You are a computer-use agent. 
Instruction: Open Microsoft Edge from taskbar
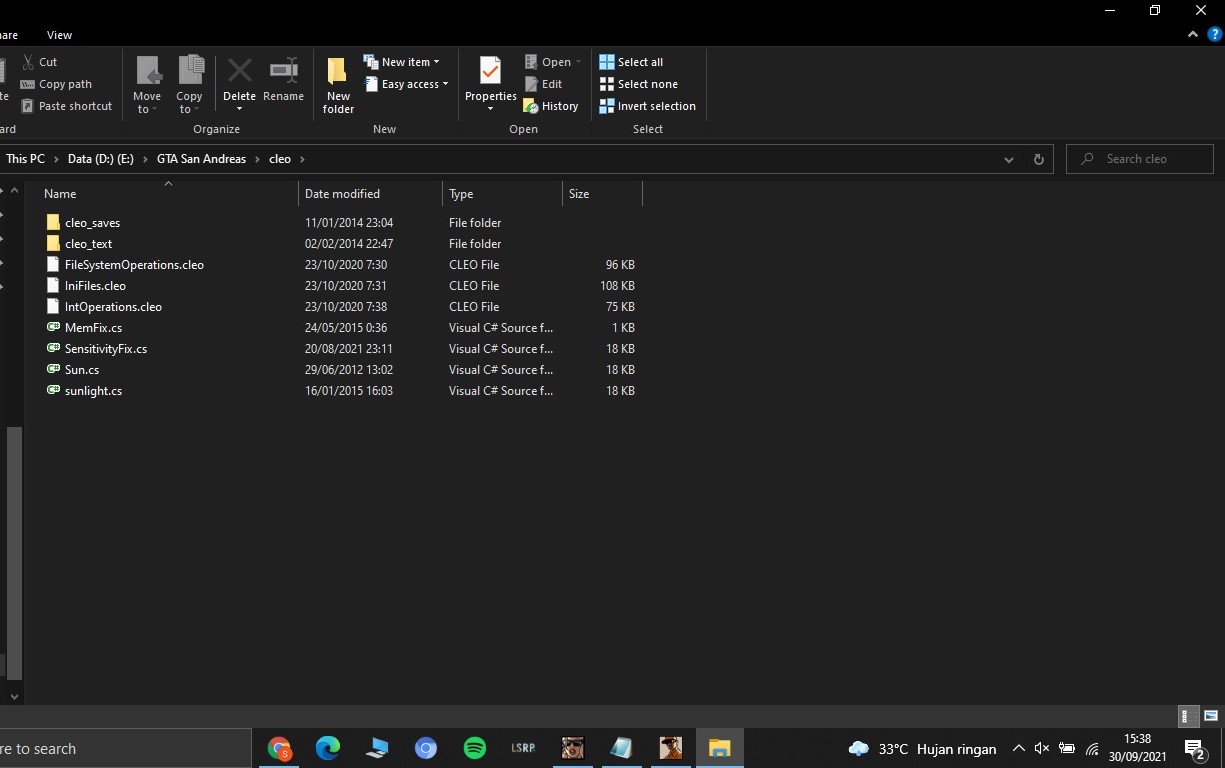(328, 748)
